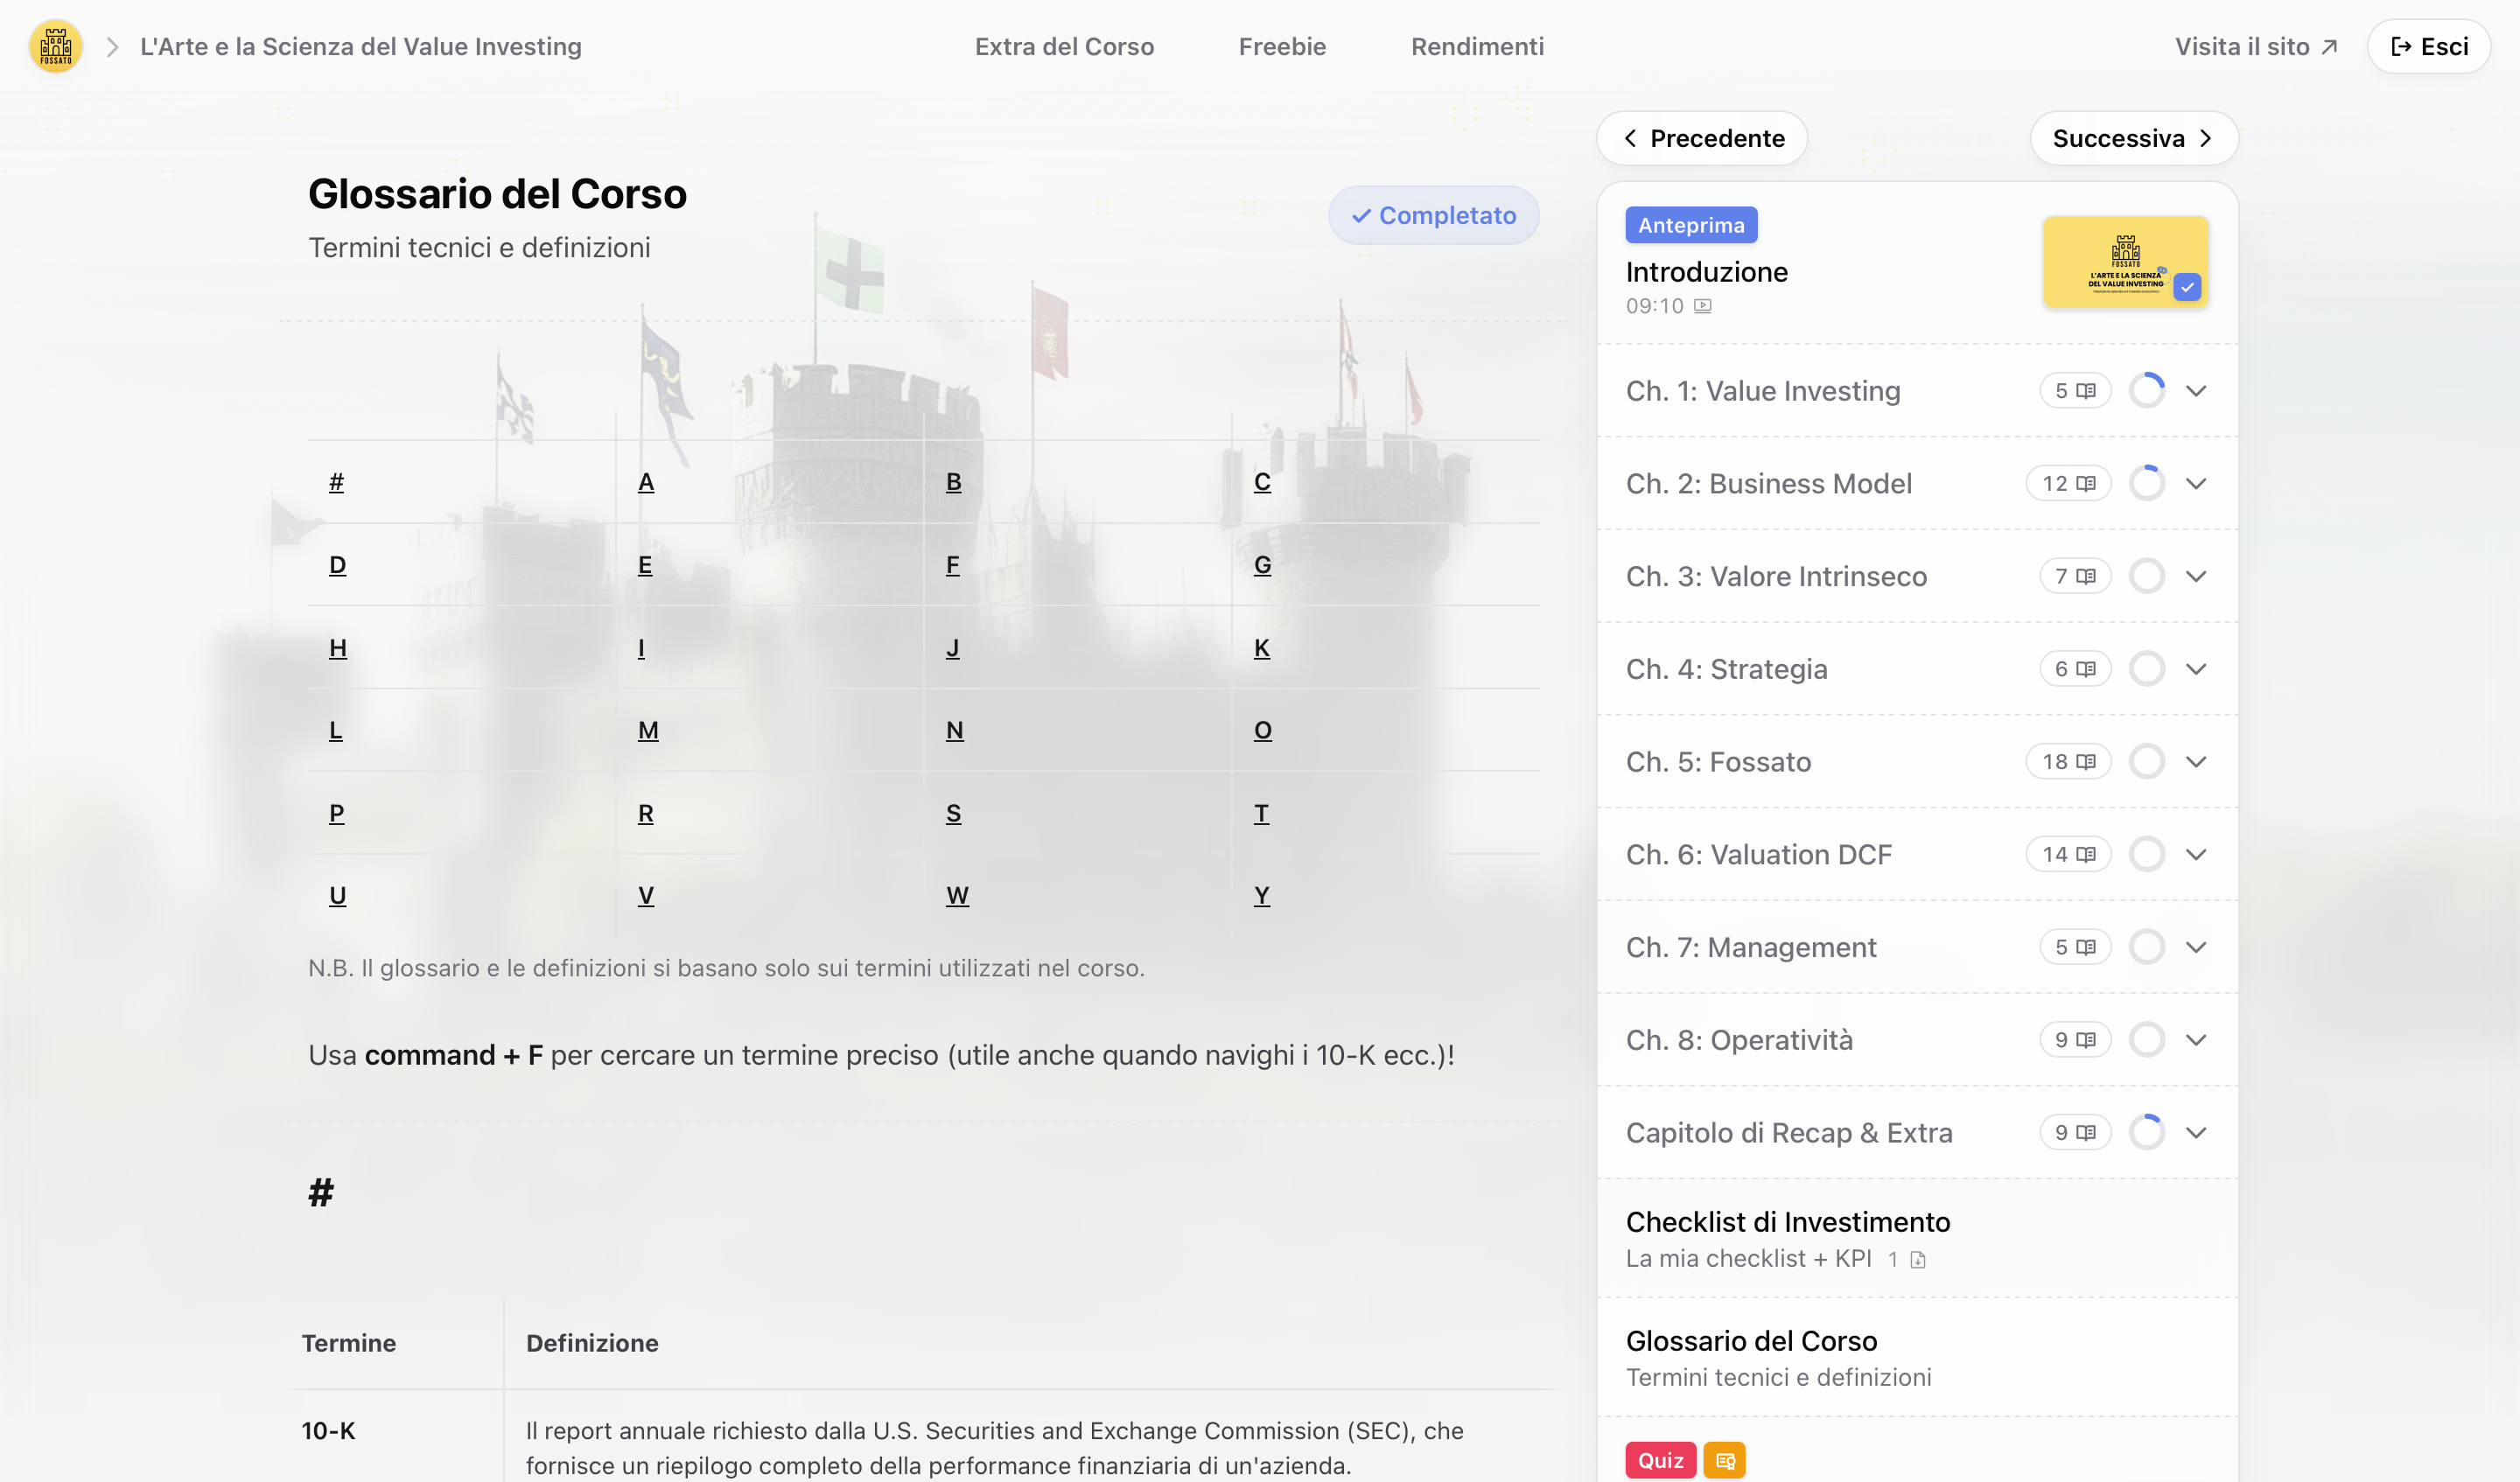Jump to glossary letter M
2520x1482 pixels.
648,731
